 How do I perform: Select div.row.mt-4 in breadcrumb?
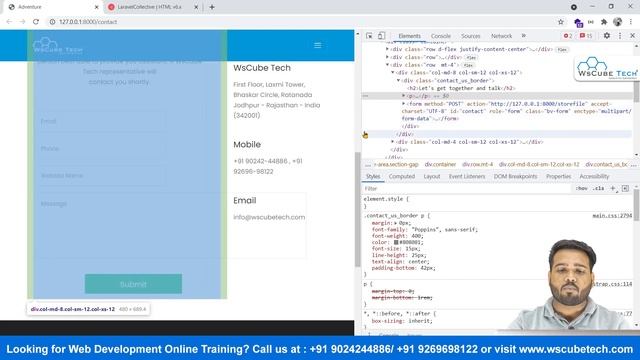tap(478, 164)
